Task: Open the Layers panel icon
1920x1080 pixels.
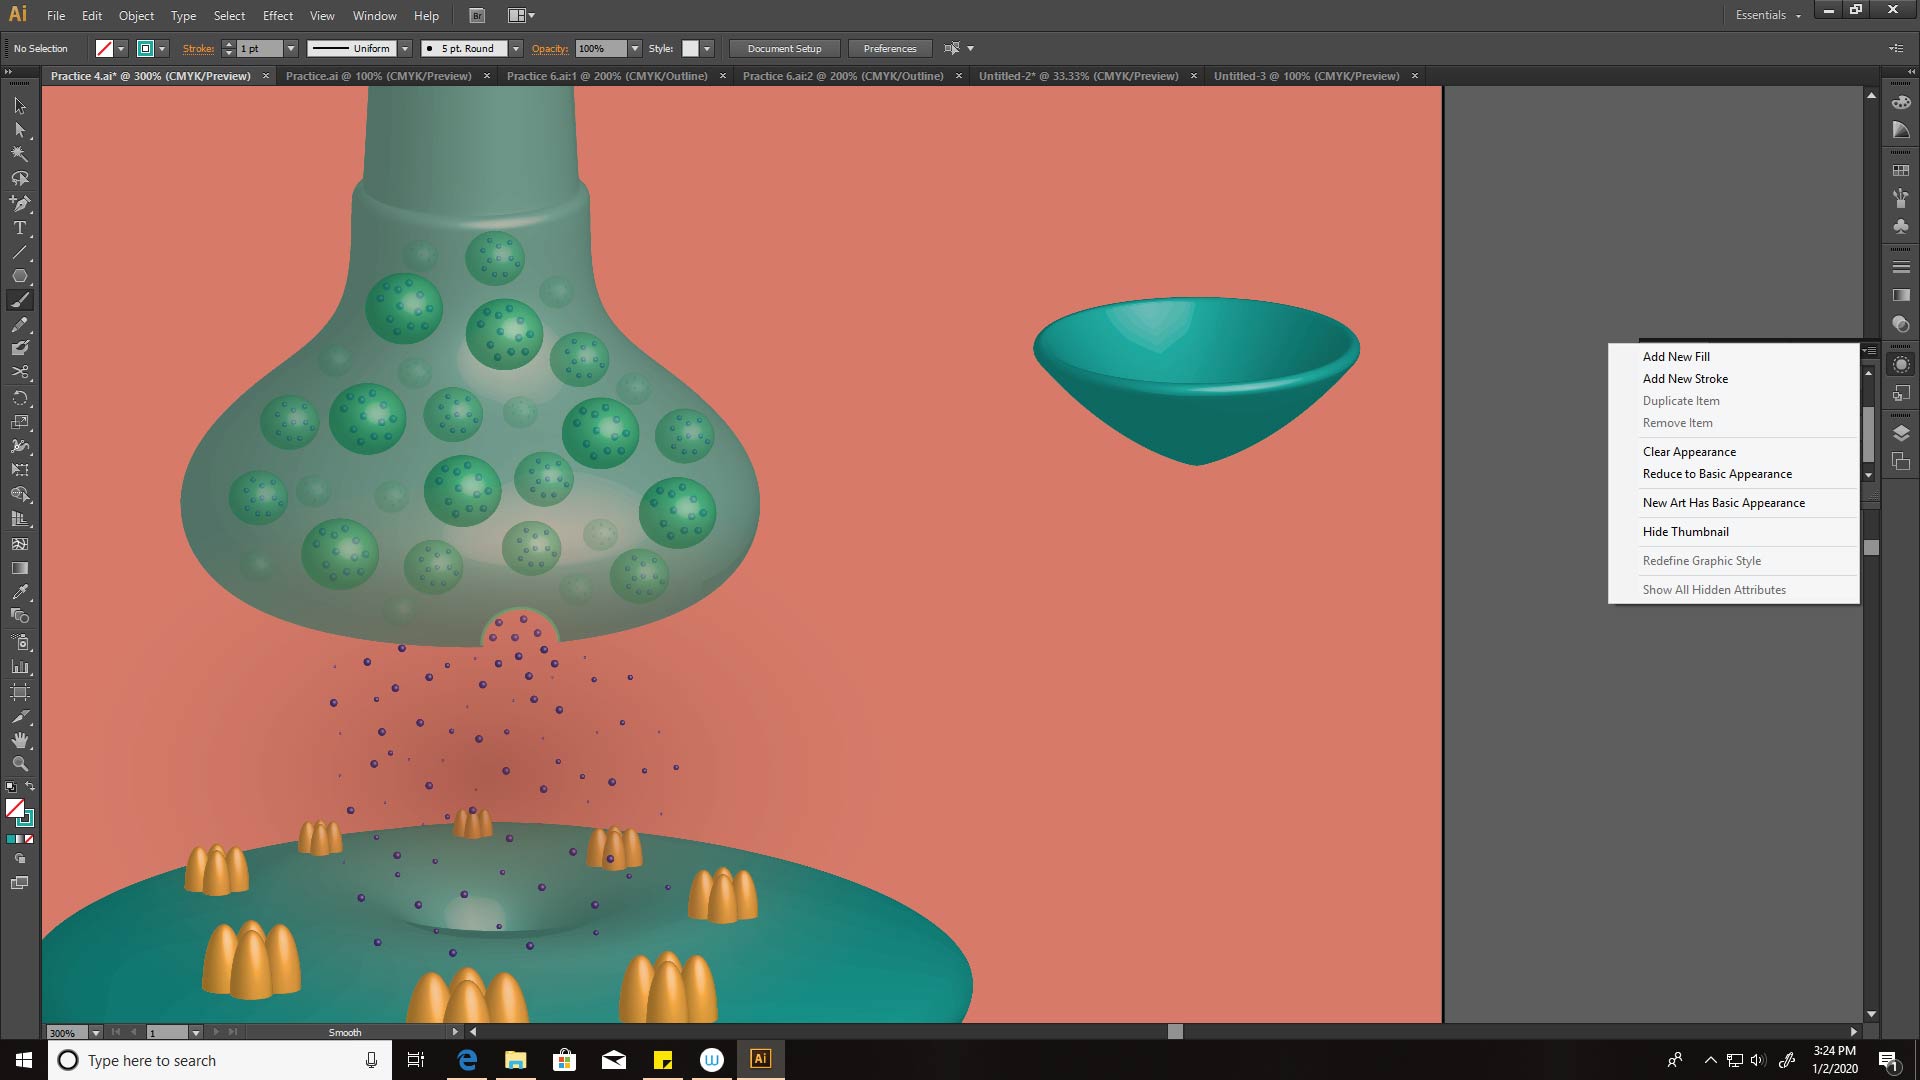Action: point(1901,433)
